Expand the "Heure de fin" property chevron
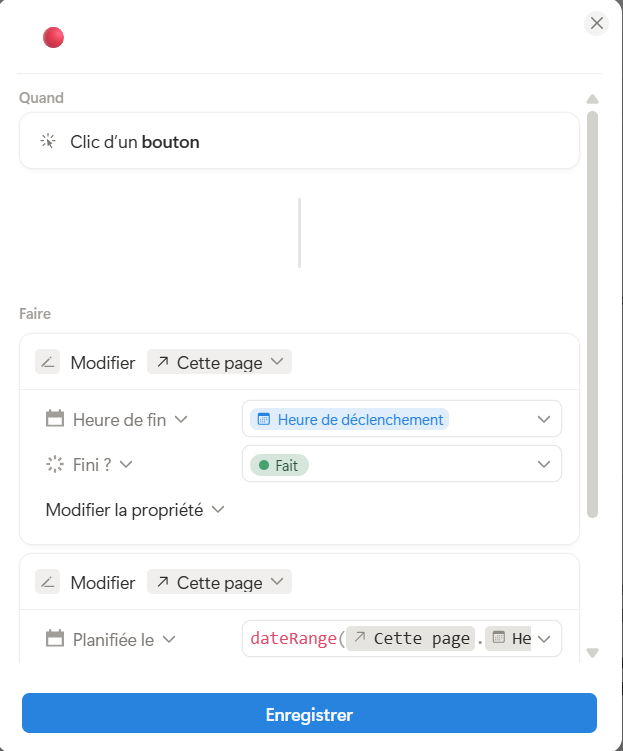623x751 pixels. [x=181, y=419]
